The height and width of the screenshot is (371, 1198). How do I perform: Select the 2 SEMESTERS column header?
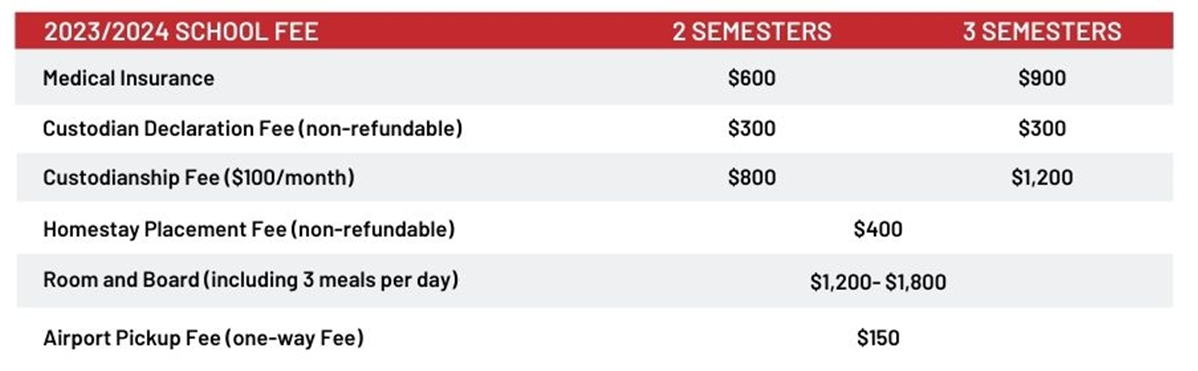coord(751,31)
